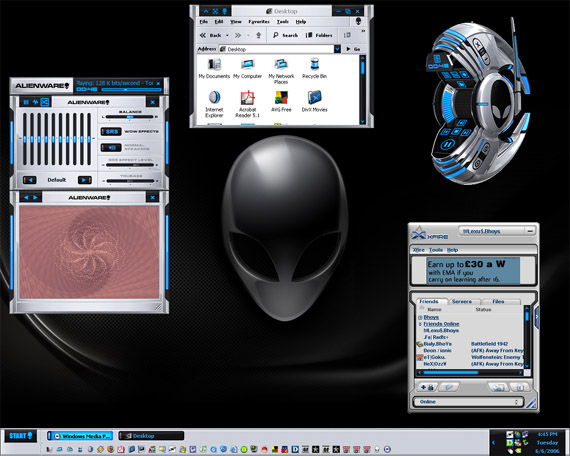
Task: Open the Xfire username dropdown bar
Action: (496, 231)
